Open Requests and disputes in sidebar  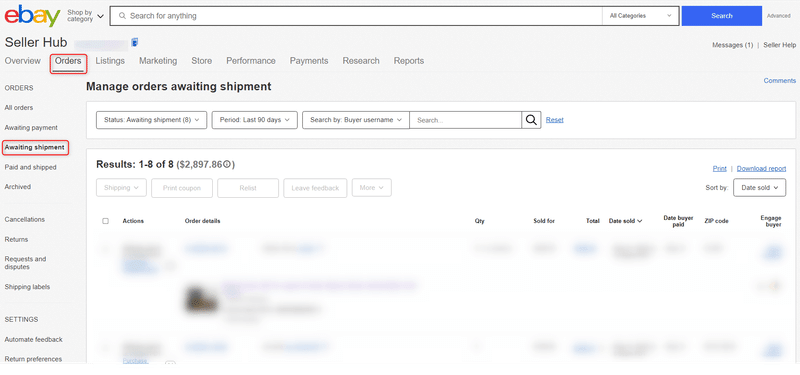pos(25,263)
